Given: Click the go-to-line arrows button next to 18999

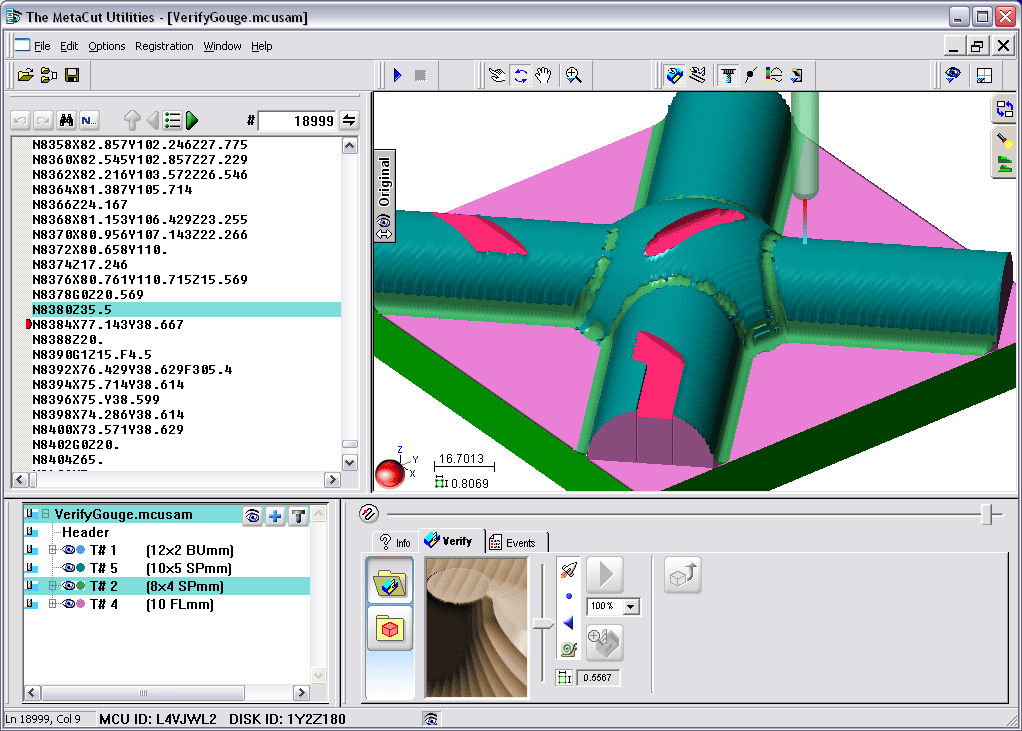Looking at the screenshot, I should [349, 121].
